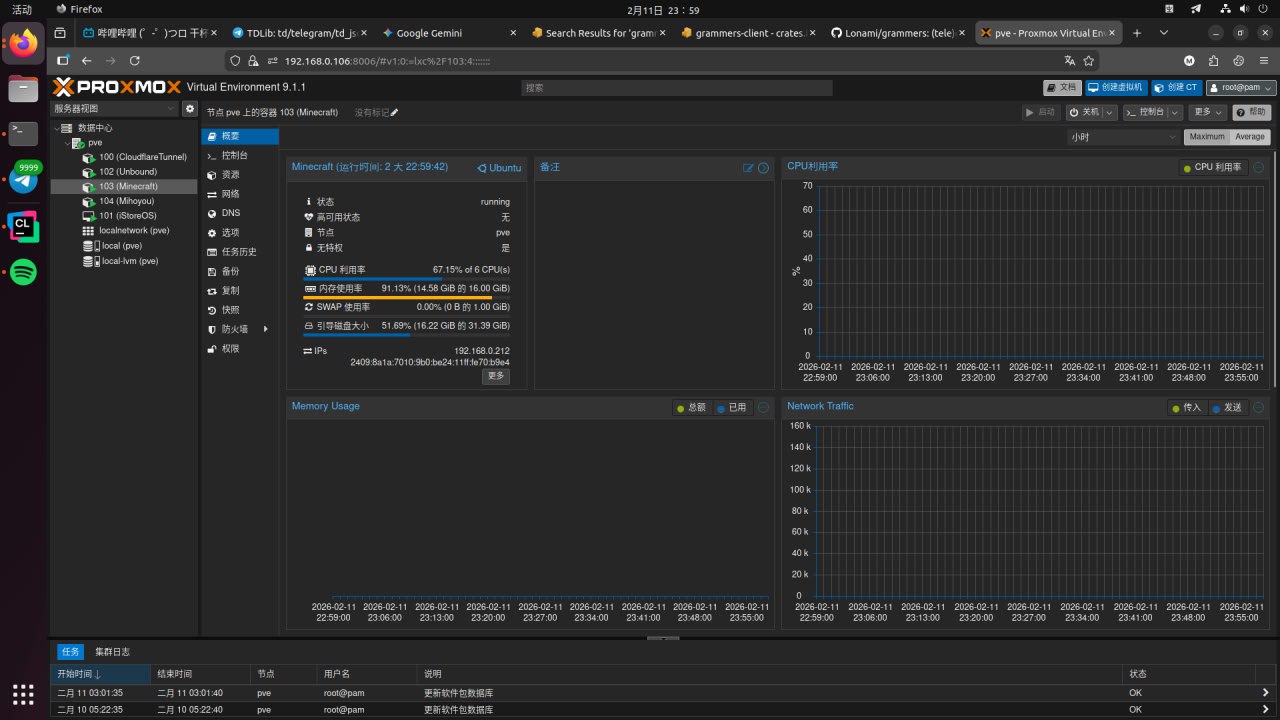This screenshot has width=1280, height=720.
Task: Click the 创建 CT cube-icon button
Action: (x=1175, y=88)
